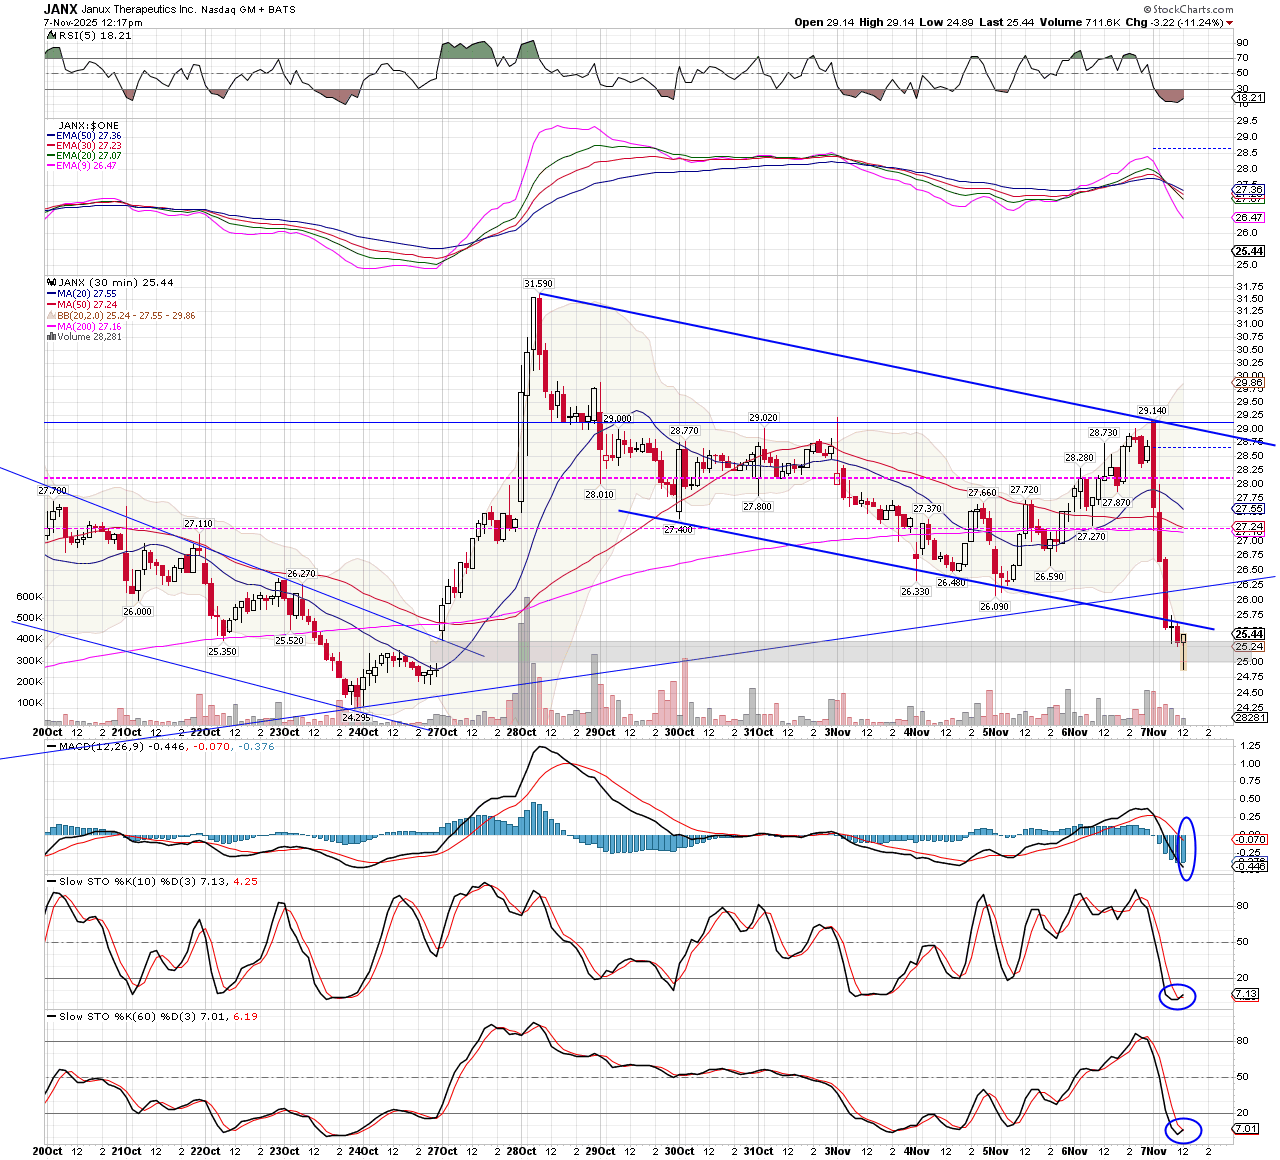This screenshot has width=1280, height=1160.
Task: Click the blue EMA(50) legend swatch
Action: tap(50, 136)
